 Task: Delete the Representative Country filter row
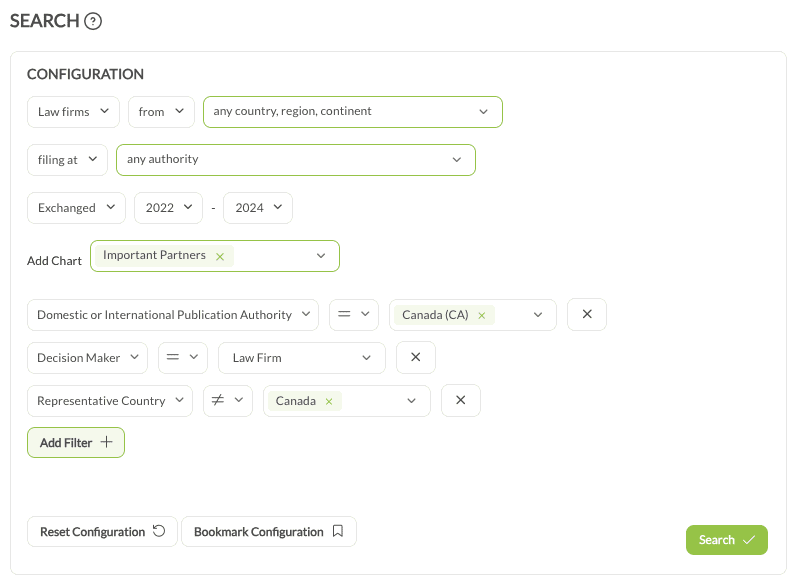pyautogui.click(x=461, y=401)
